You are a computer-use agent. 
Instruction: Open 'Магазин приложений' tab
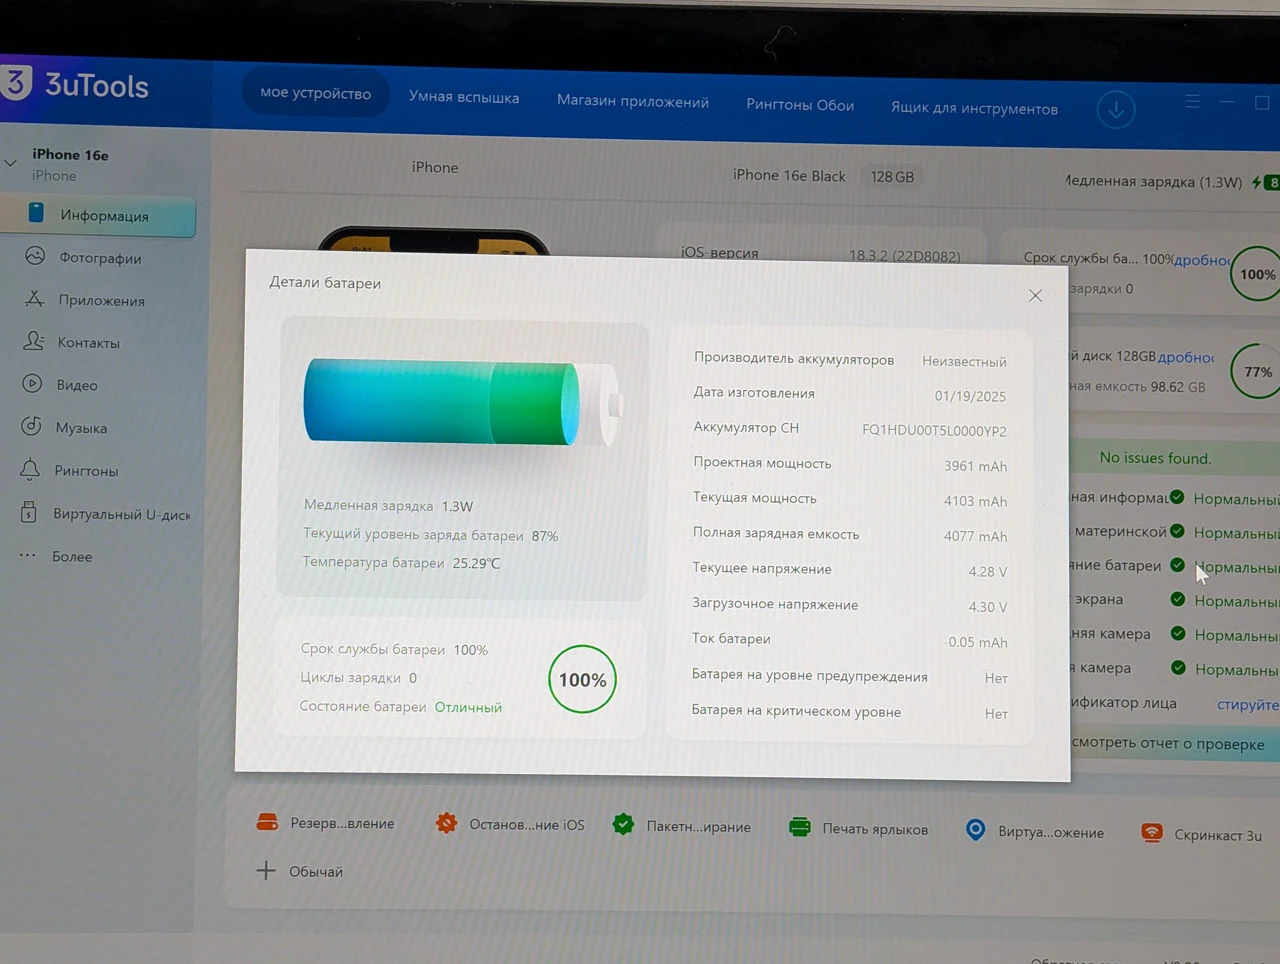[633, 101]
